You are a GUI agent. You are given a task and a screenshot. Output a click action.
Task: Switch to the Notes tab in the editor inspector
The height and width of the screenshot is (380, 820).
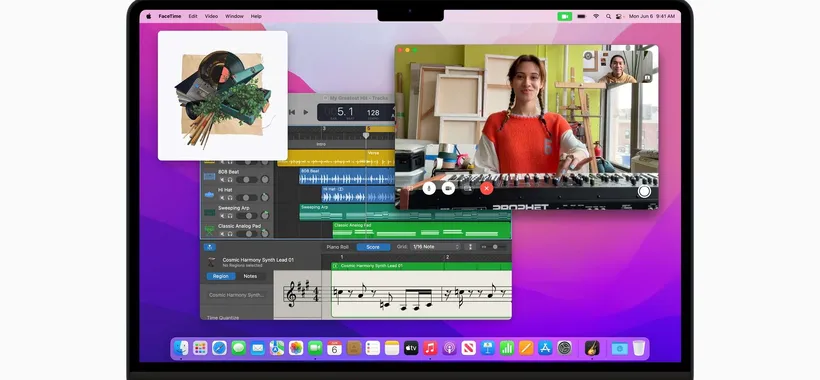tap(250, 276)
